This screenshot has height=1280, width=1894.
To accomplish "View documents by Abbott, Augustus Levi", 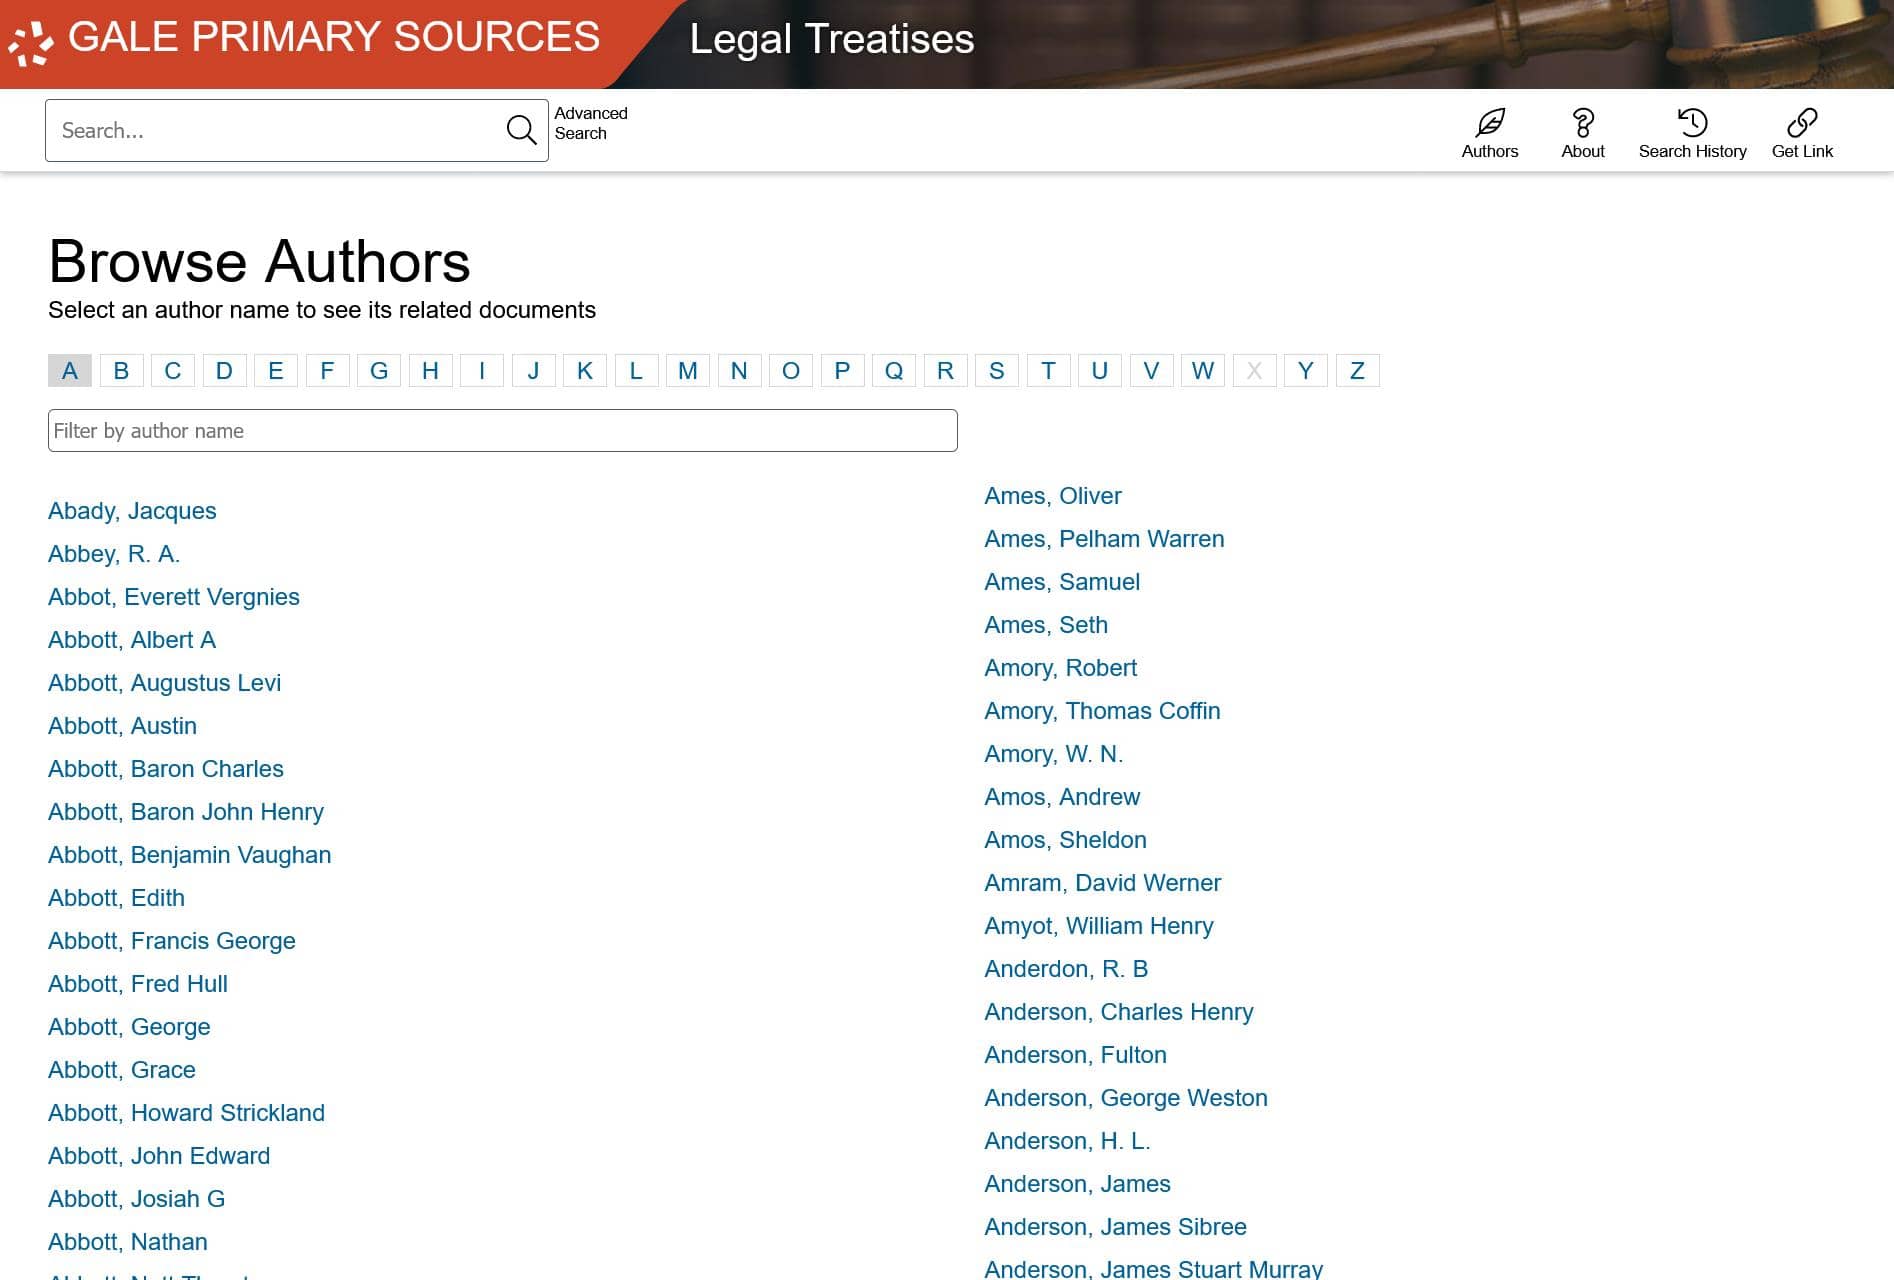I will (x=165, y=683).
